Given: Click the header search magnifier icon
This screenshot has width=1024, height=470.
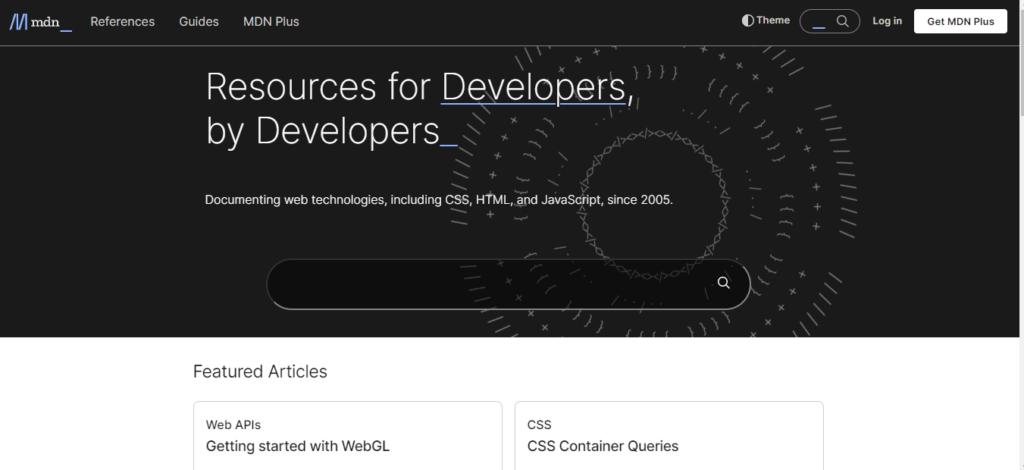Looking at the screenshot, I should coord(842,22).
